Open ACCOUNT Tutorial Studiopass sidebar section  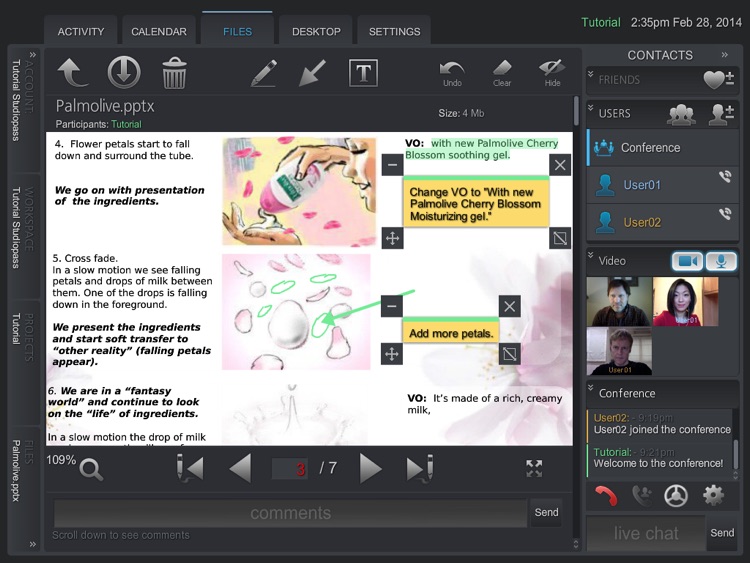[x=22, y=109]
